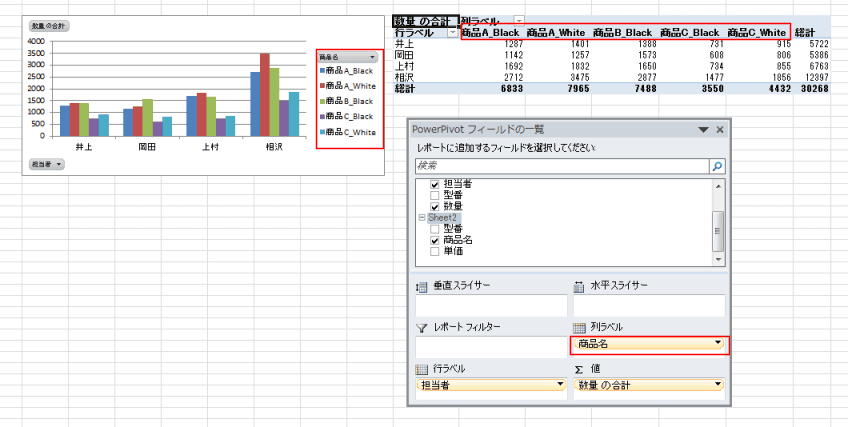848x427 pixels.
Task: Uncheck the 商品名 field checkbox
Action: [435, 241]
